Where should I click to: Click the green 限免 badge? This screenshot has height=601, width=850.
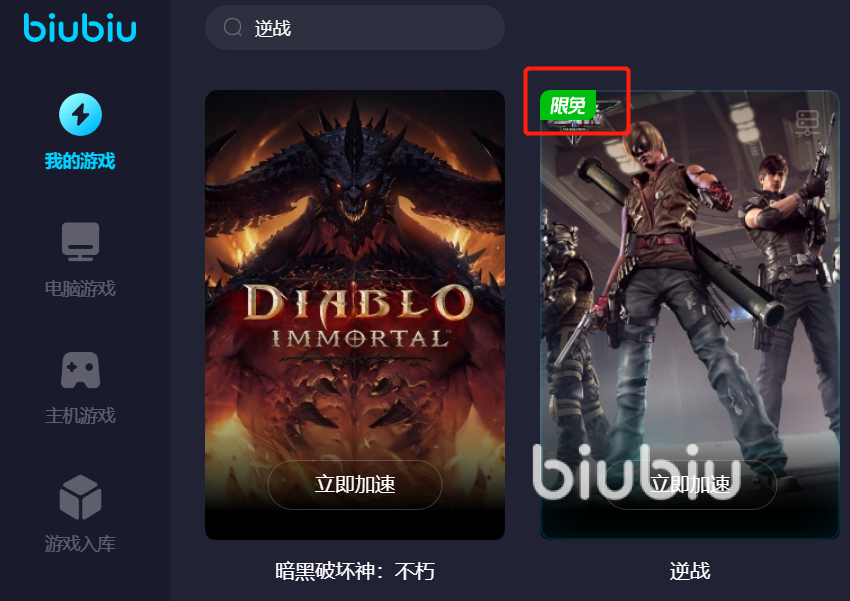tap(568, 105)
